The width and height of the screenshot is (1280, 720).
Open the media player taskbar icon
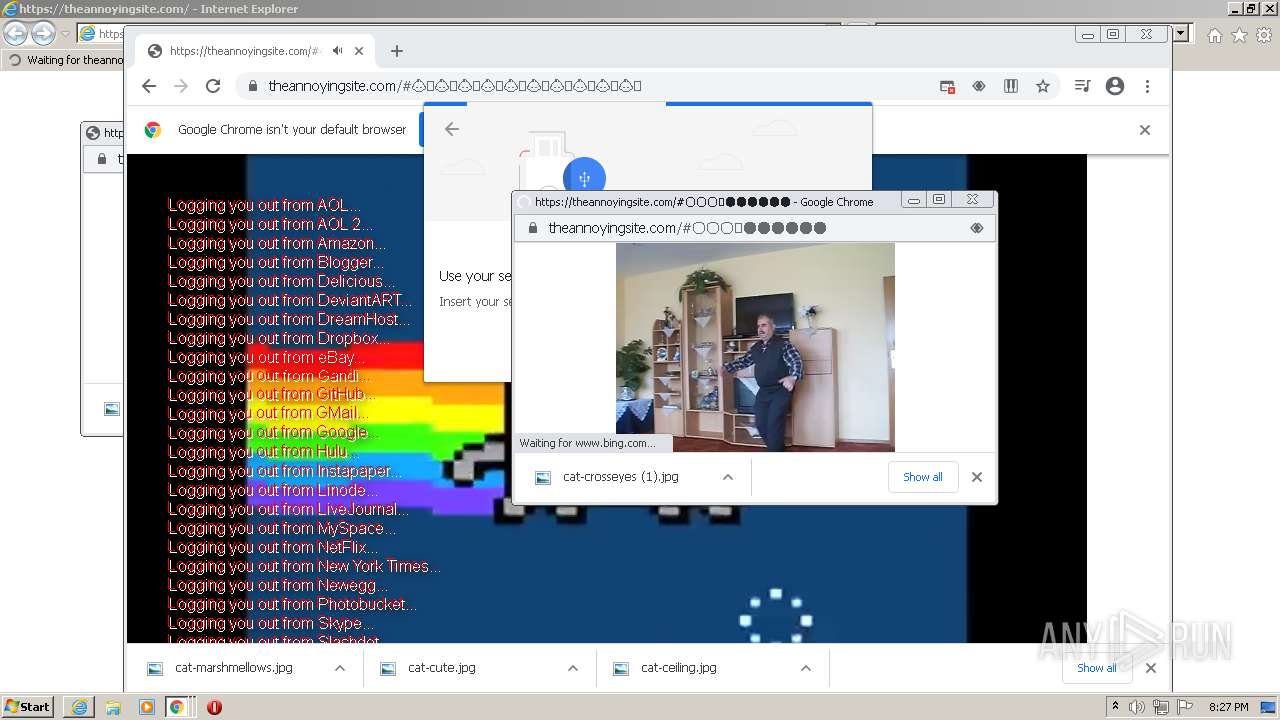[146, 707]
